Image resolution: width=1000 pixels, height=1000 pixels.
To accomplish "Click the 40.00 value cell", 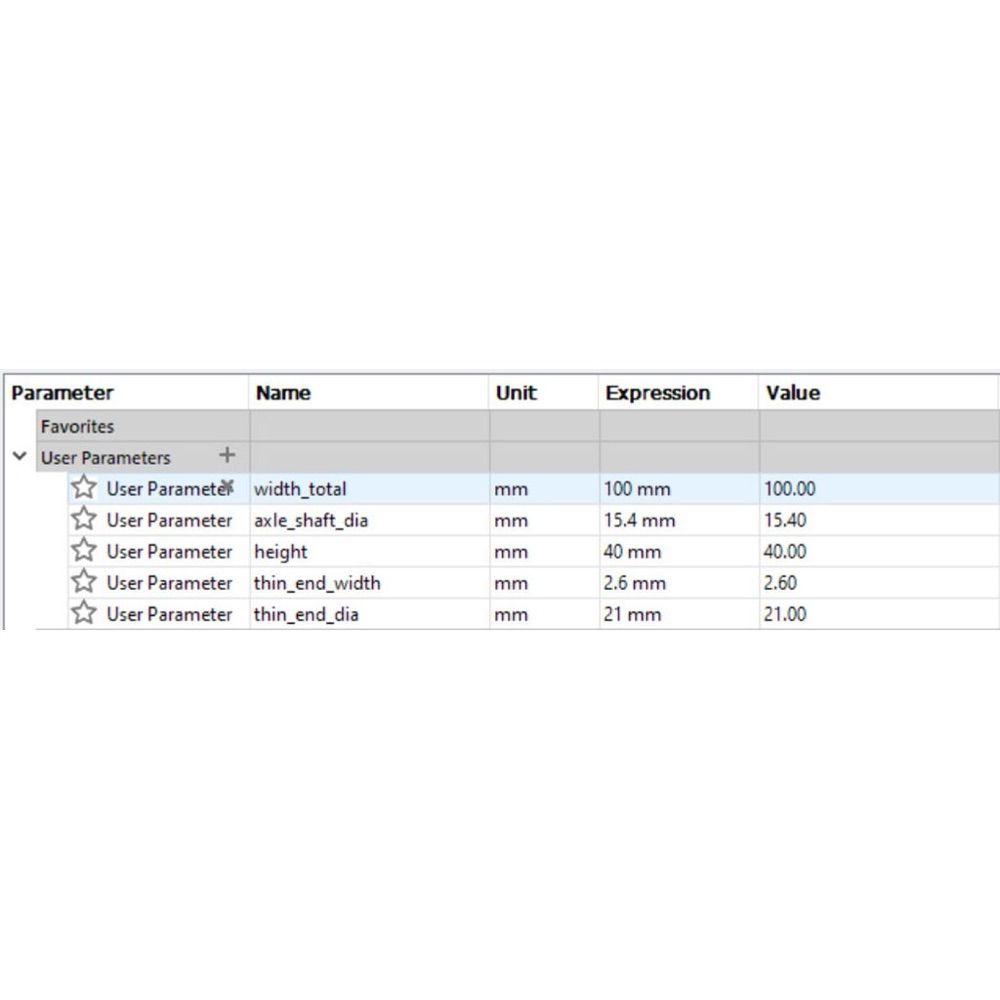I will tap(879, 552).
